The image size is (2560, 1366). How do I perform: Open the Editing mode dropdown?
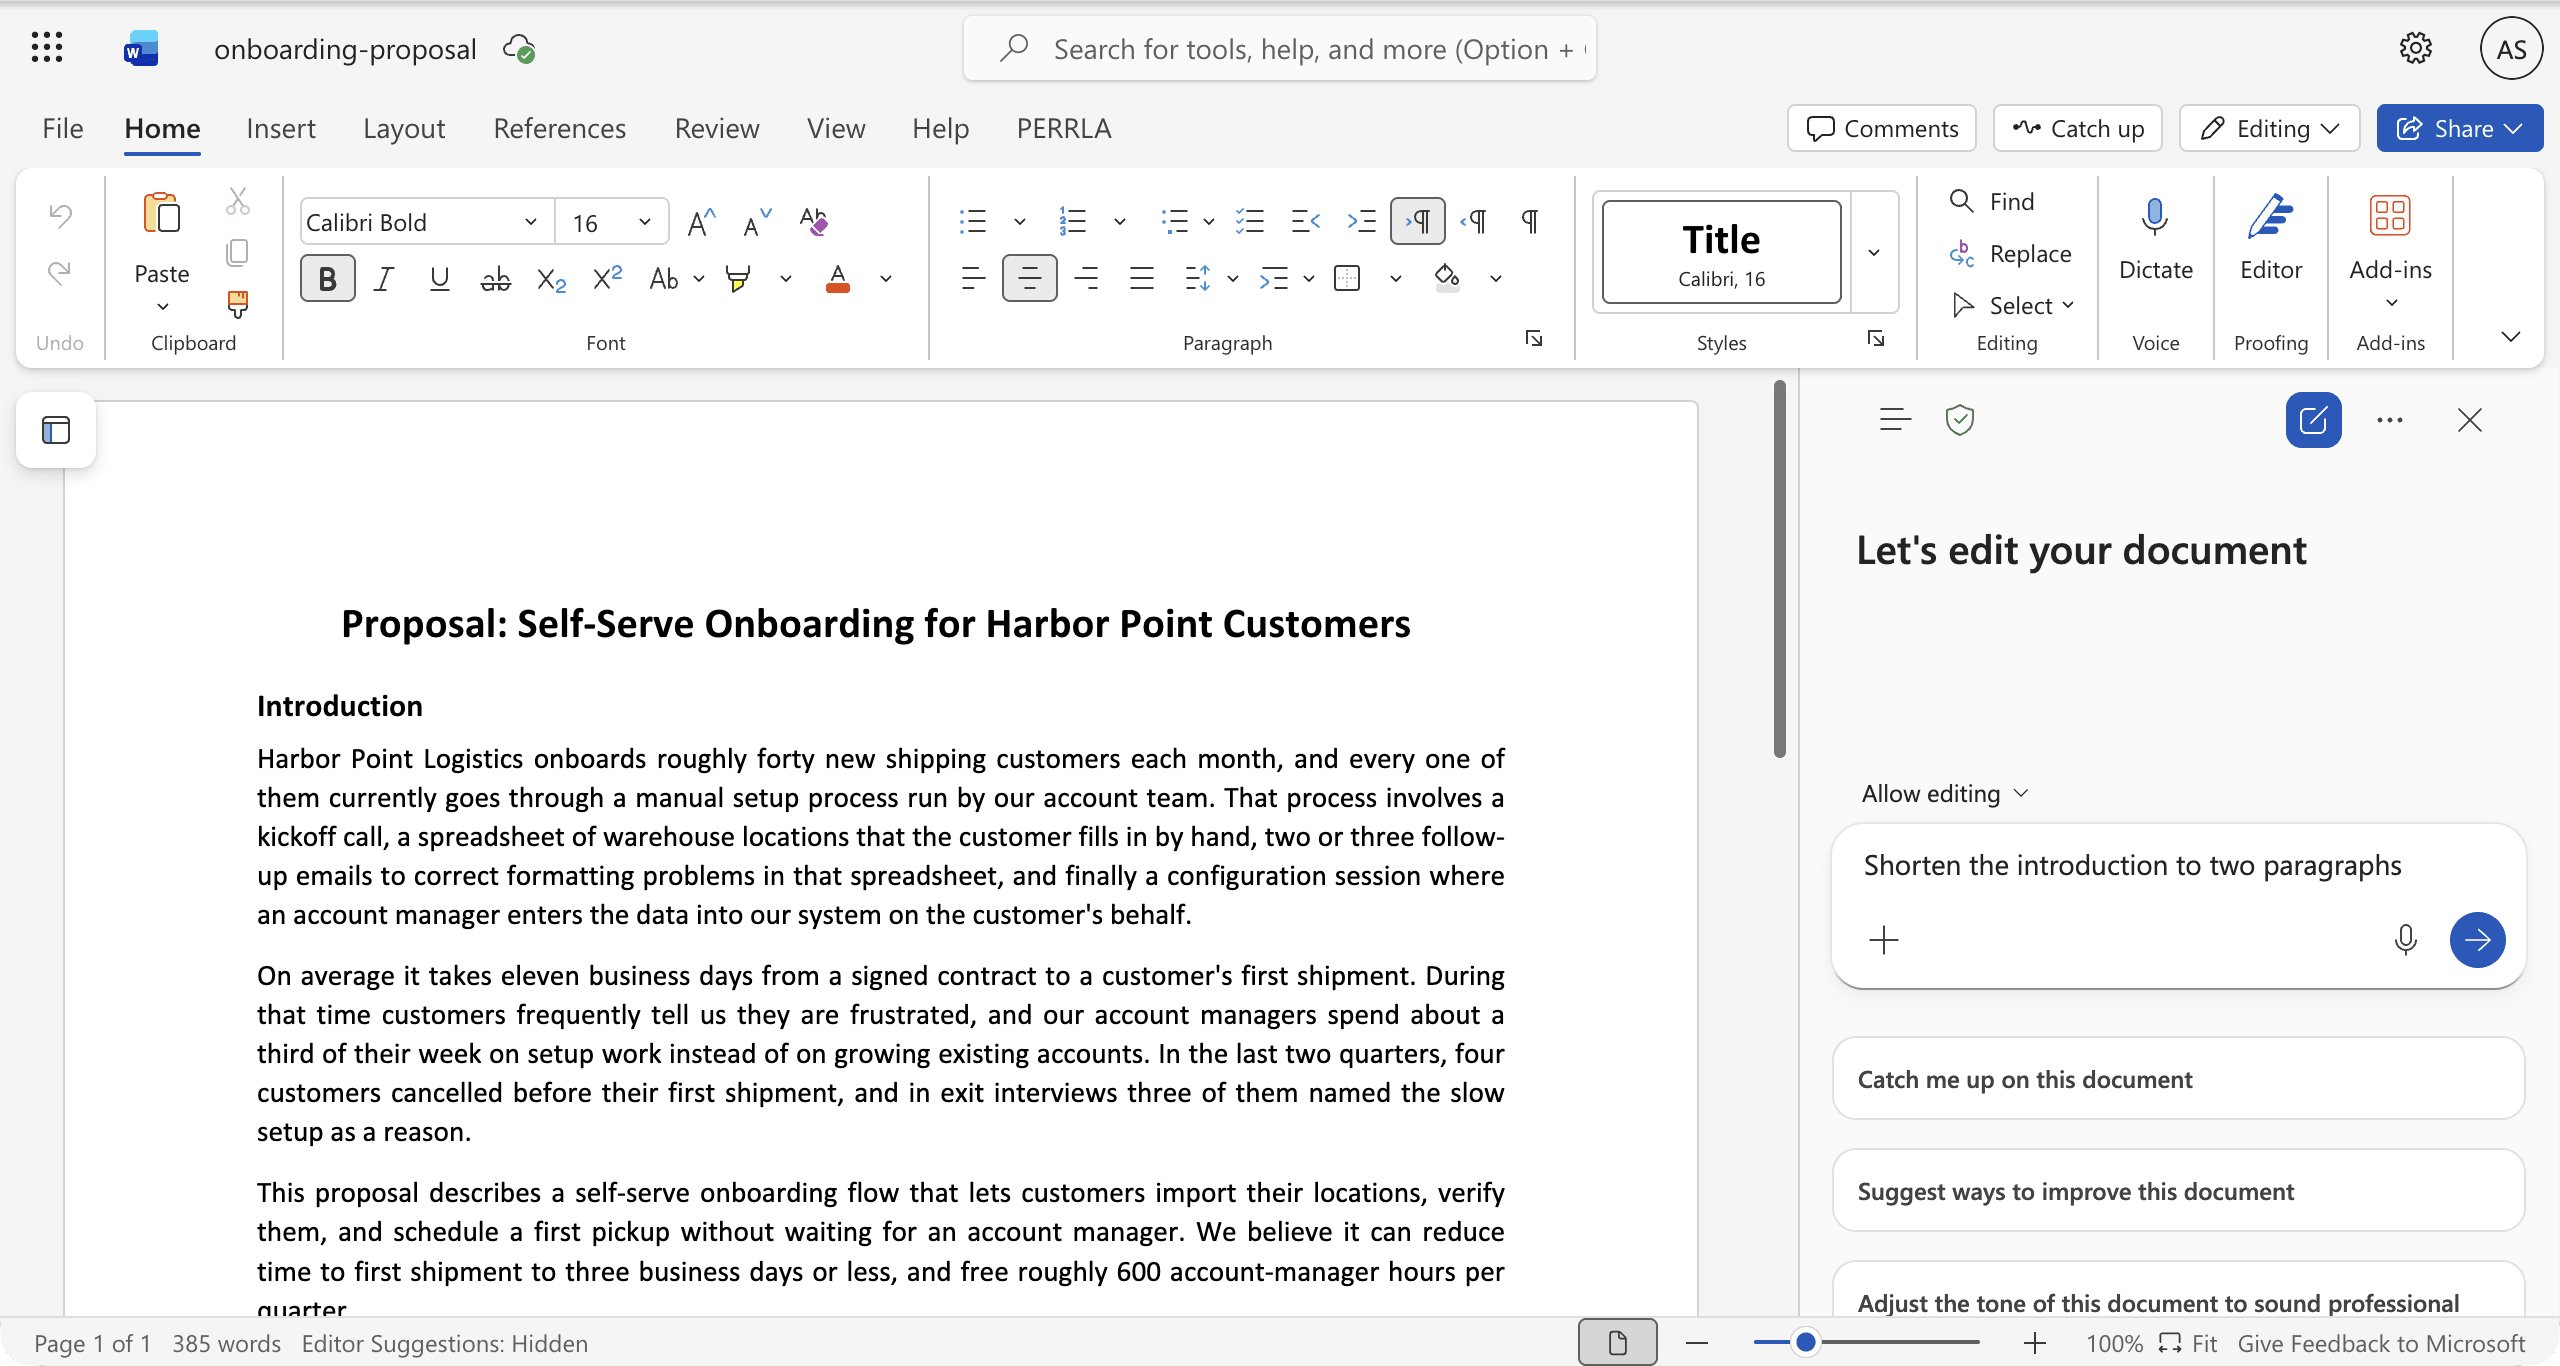pos(2270,128)
